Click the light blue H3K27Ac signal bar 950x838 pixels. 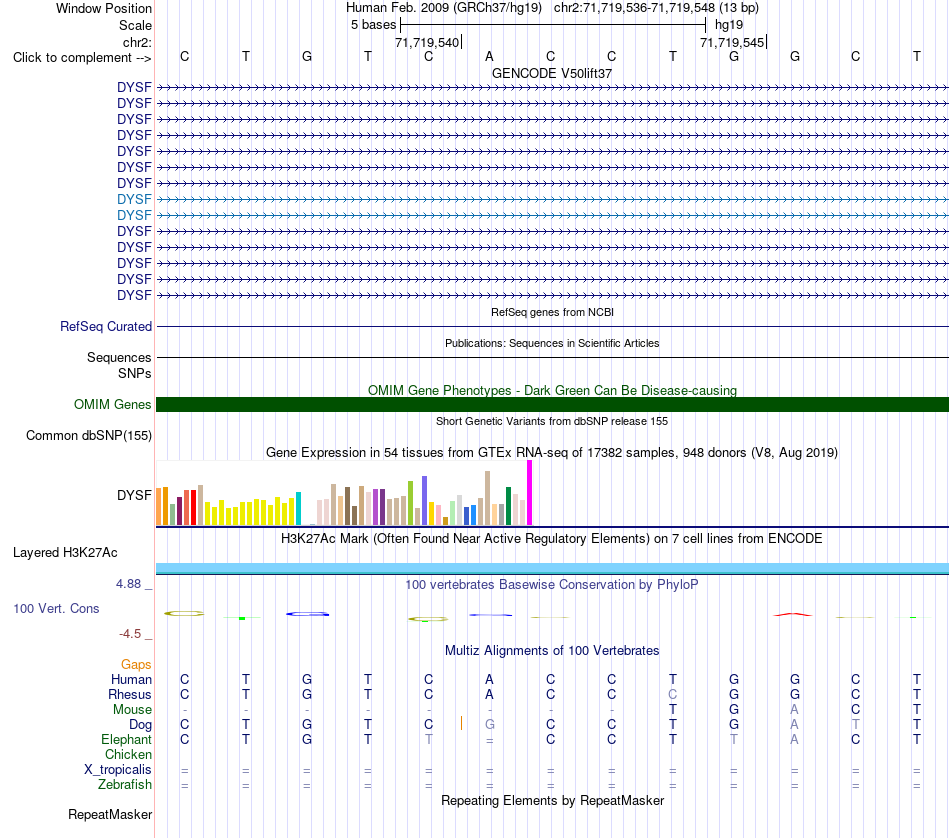pyautogui.click(x=552, y=568)
